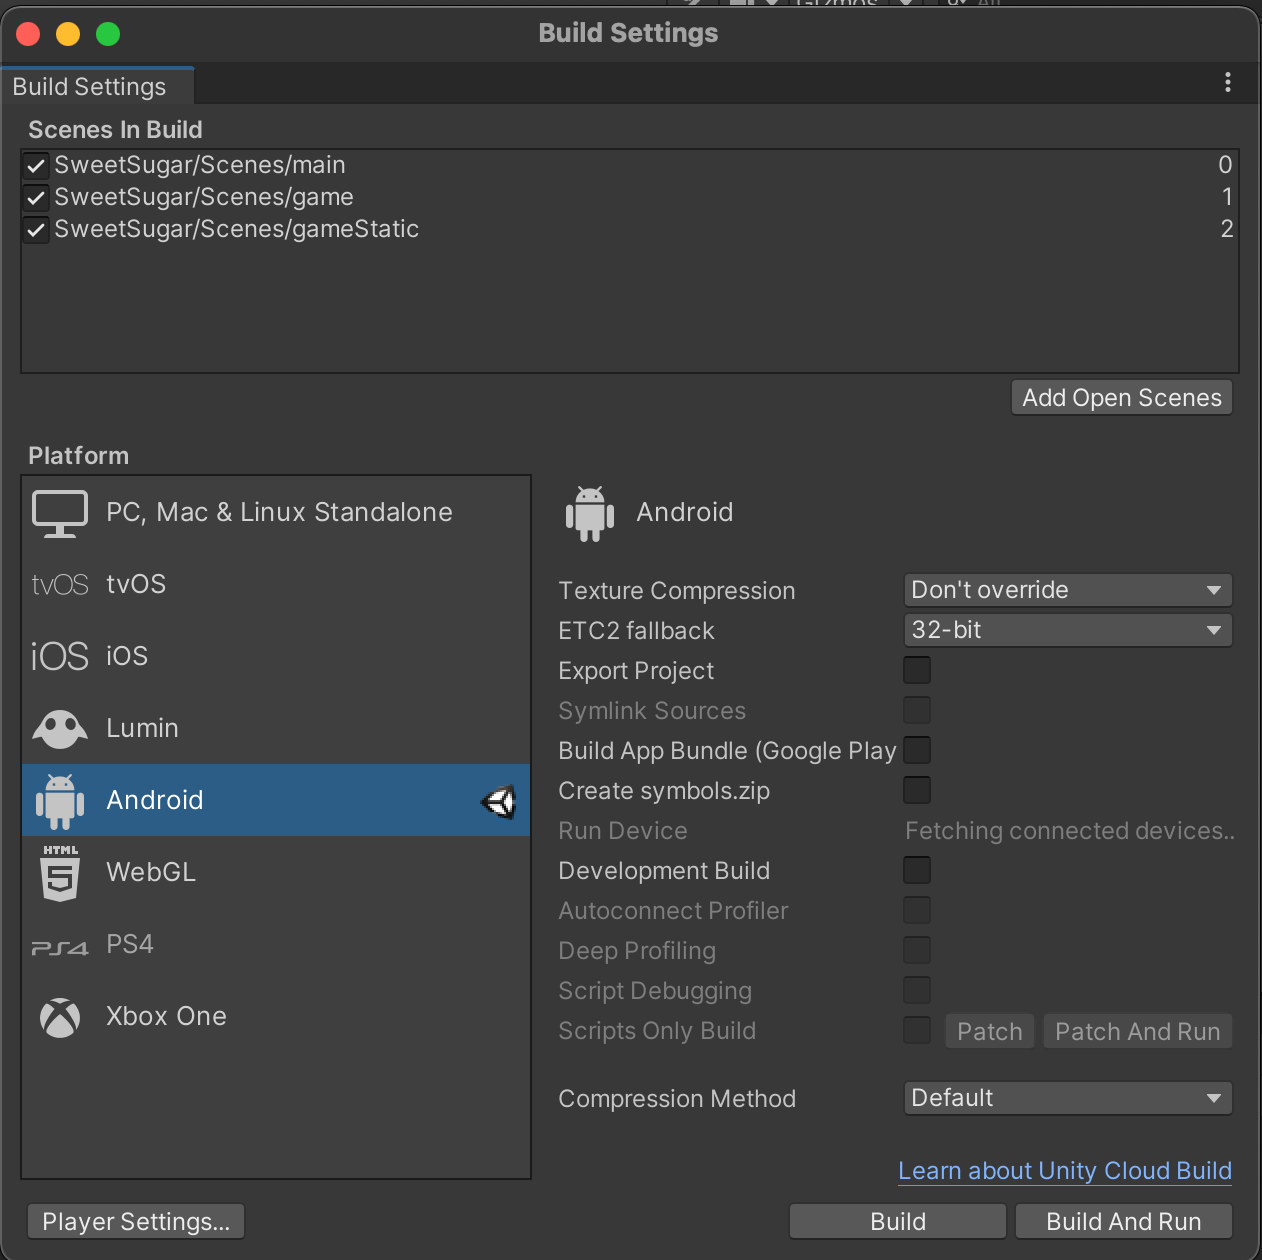Viewport: 1262px width, 1260px height.
Task: Click the Scenes In Build heading
Action: pyautogui.click(x=115, y=130)
